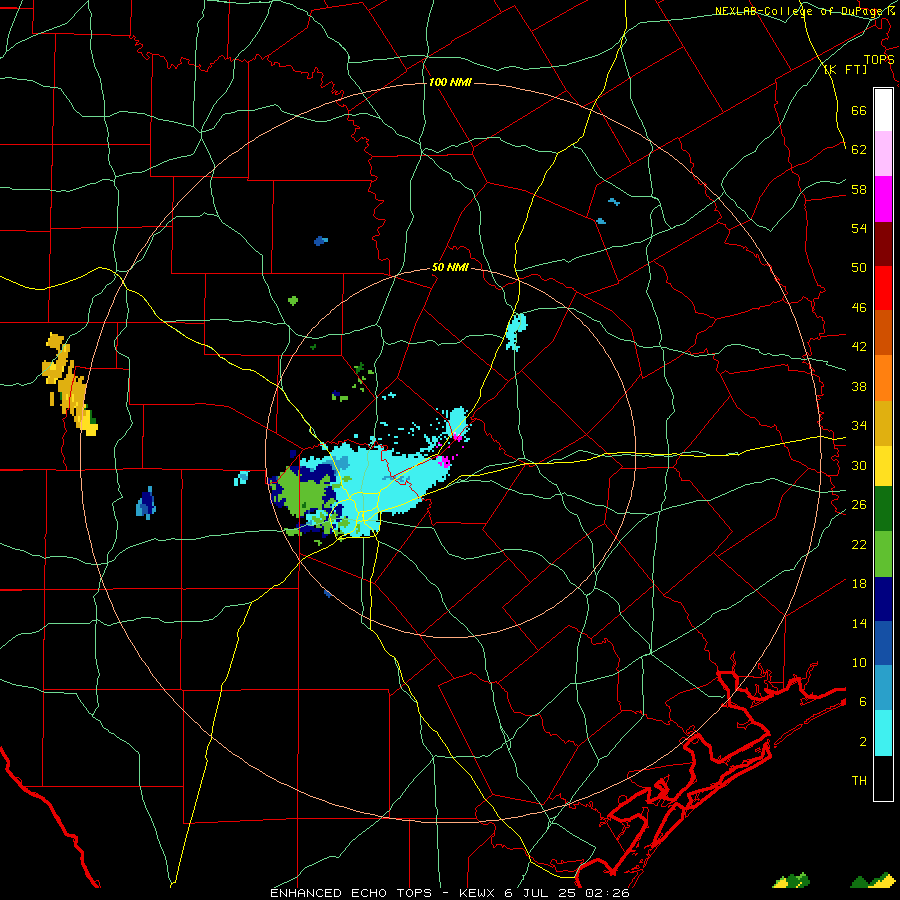Pick the bright red legend swatch
Image resolution: width=900 pixels, height=900 pixels.
click(883, 288)
